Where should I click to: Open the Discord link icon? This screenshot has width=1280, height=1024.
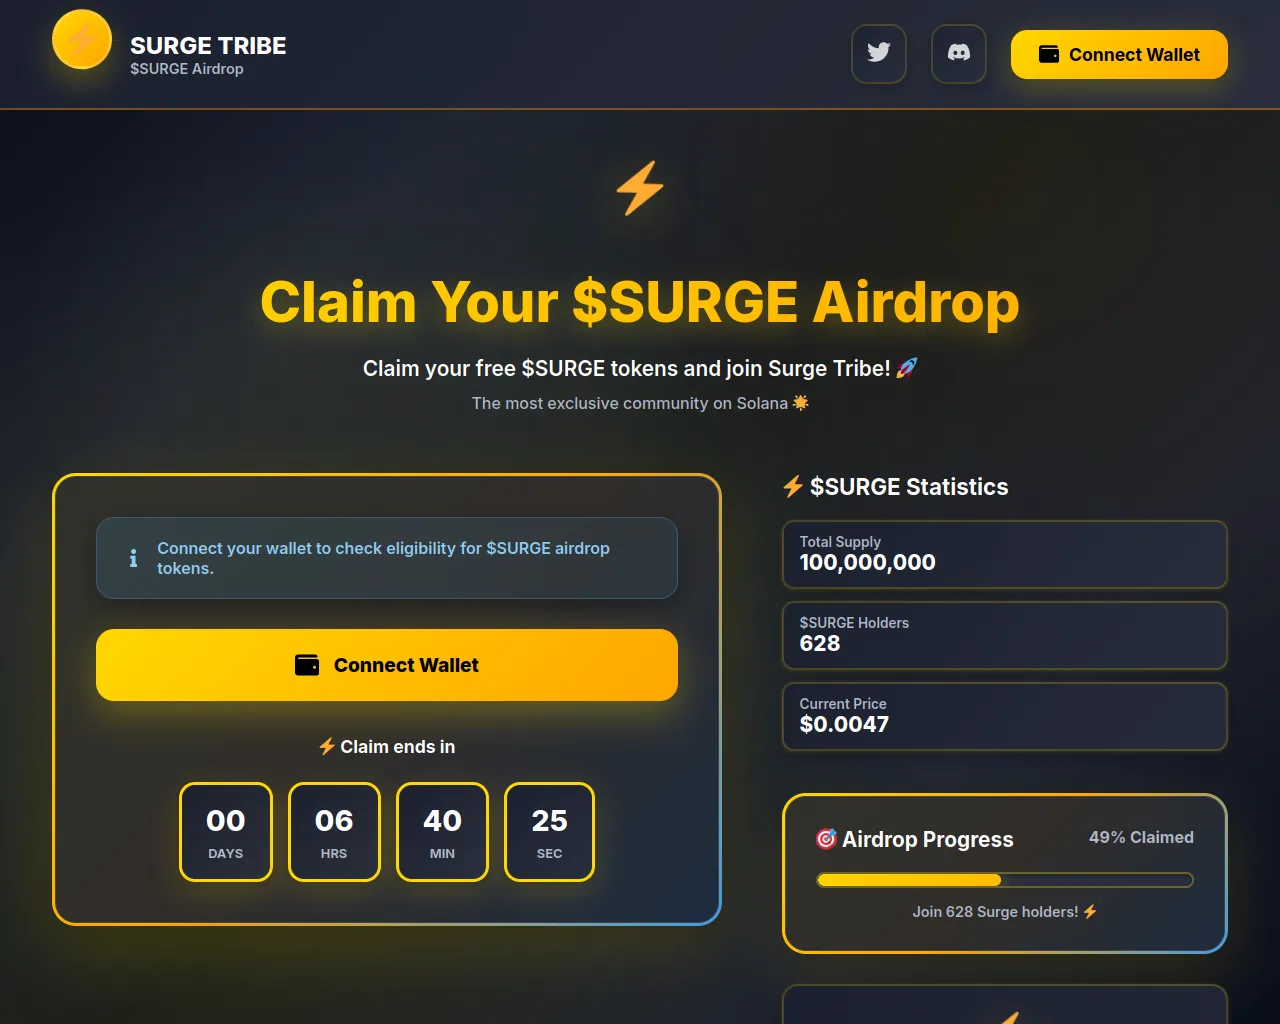[x=959, y=54]
